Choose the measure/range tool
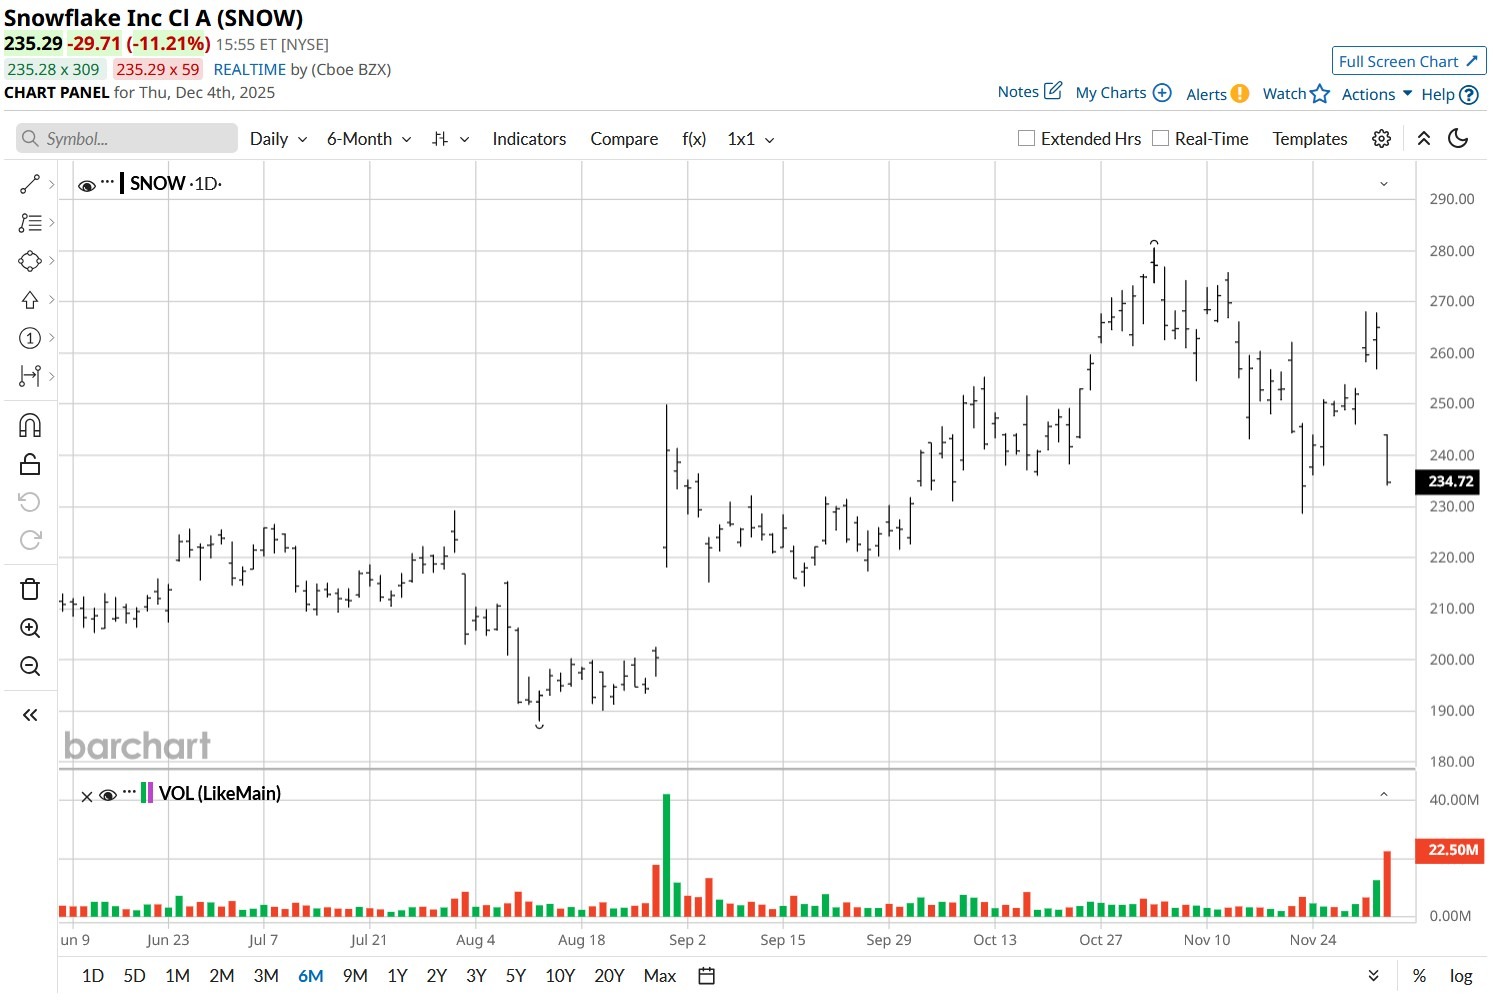 tap(30, 376)
